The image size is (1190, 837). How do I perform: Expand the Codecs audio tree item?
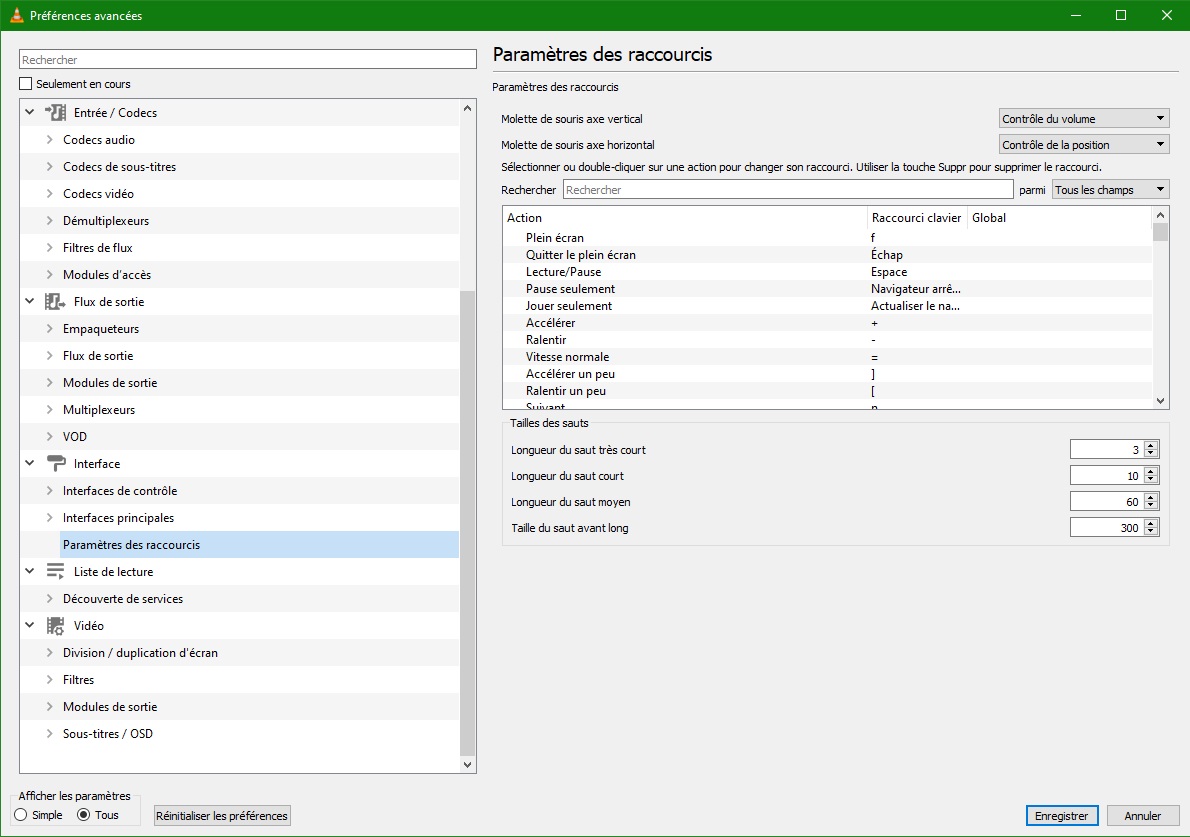[x=50, y=140]
